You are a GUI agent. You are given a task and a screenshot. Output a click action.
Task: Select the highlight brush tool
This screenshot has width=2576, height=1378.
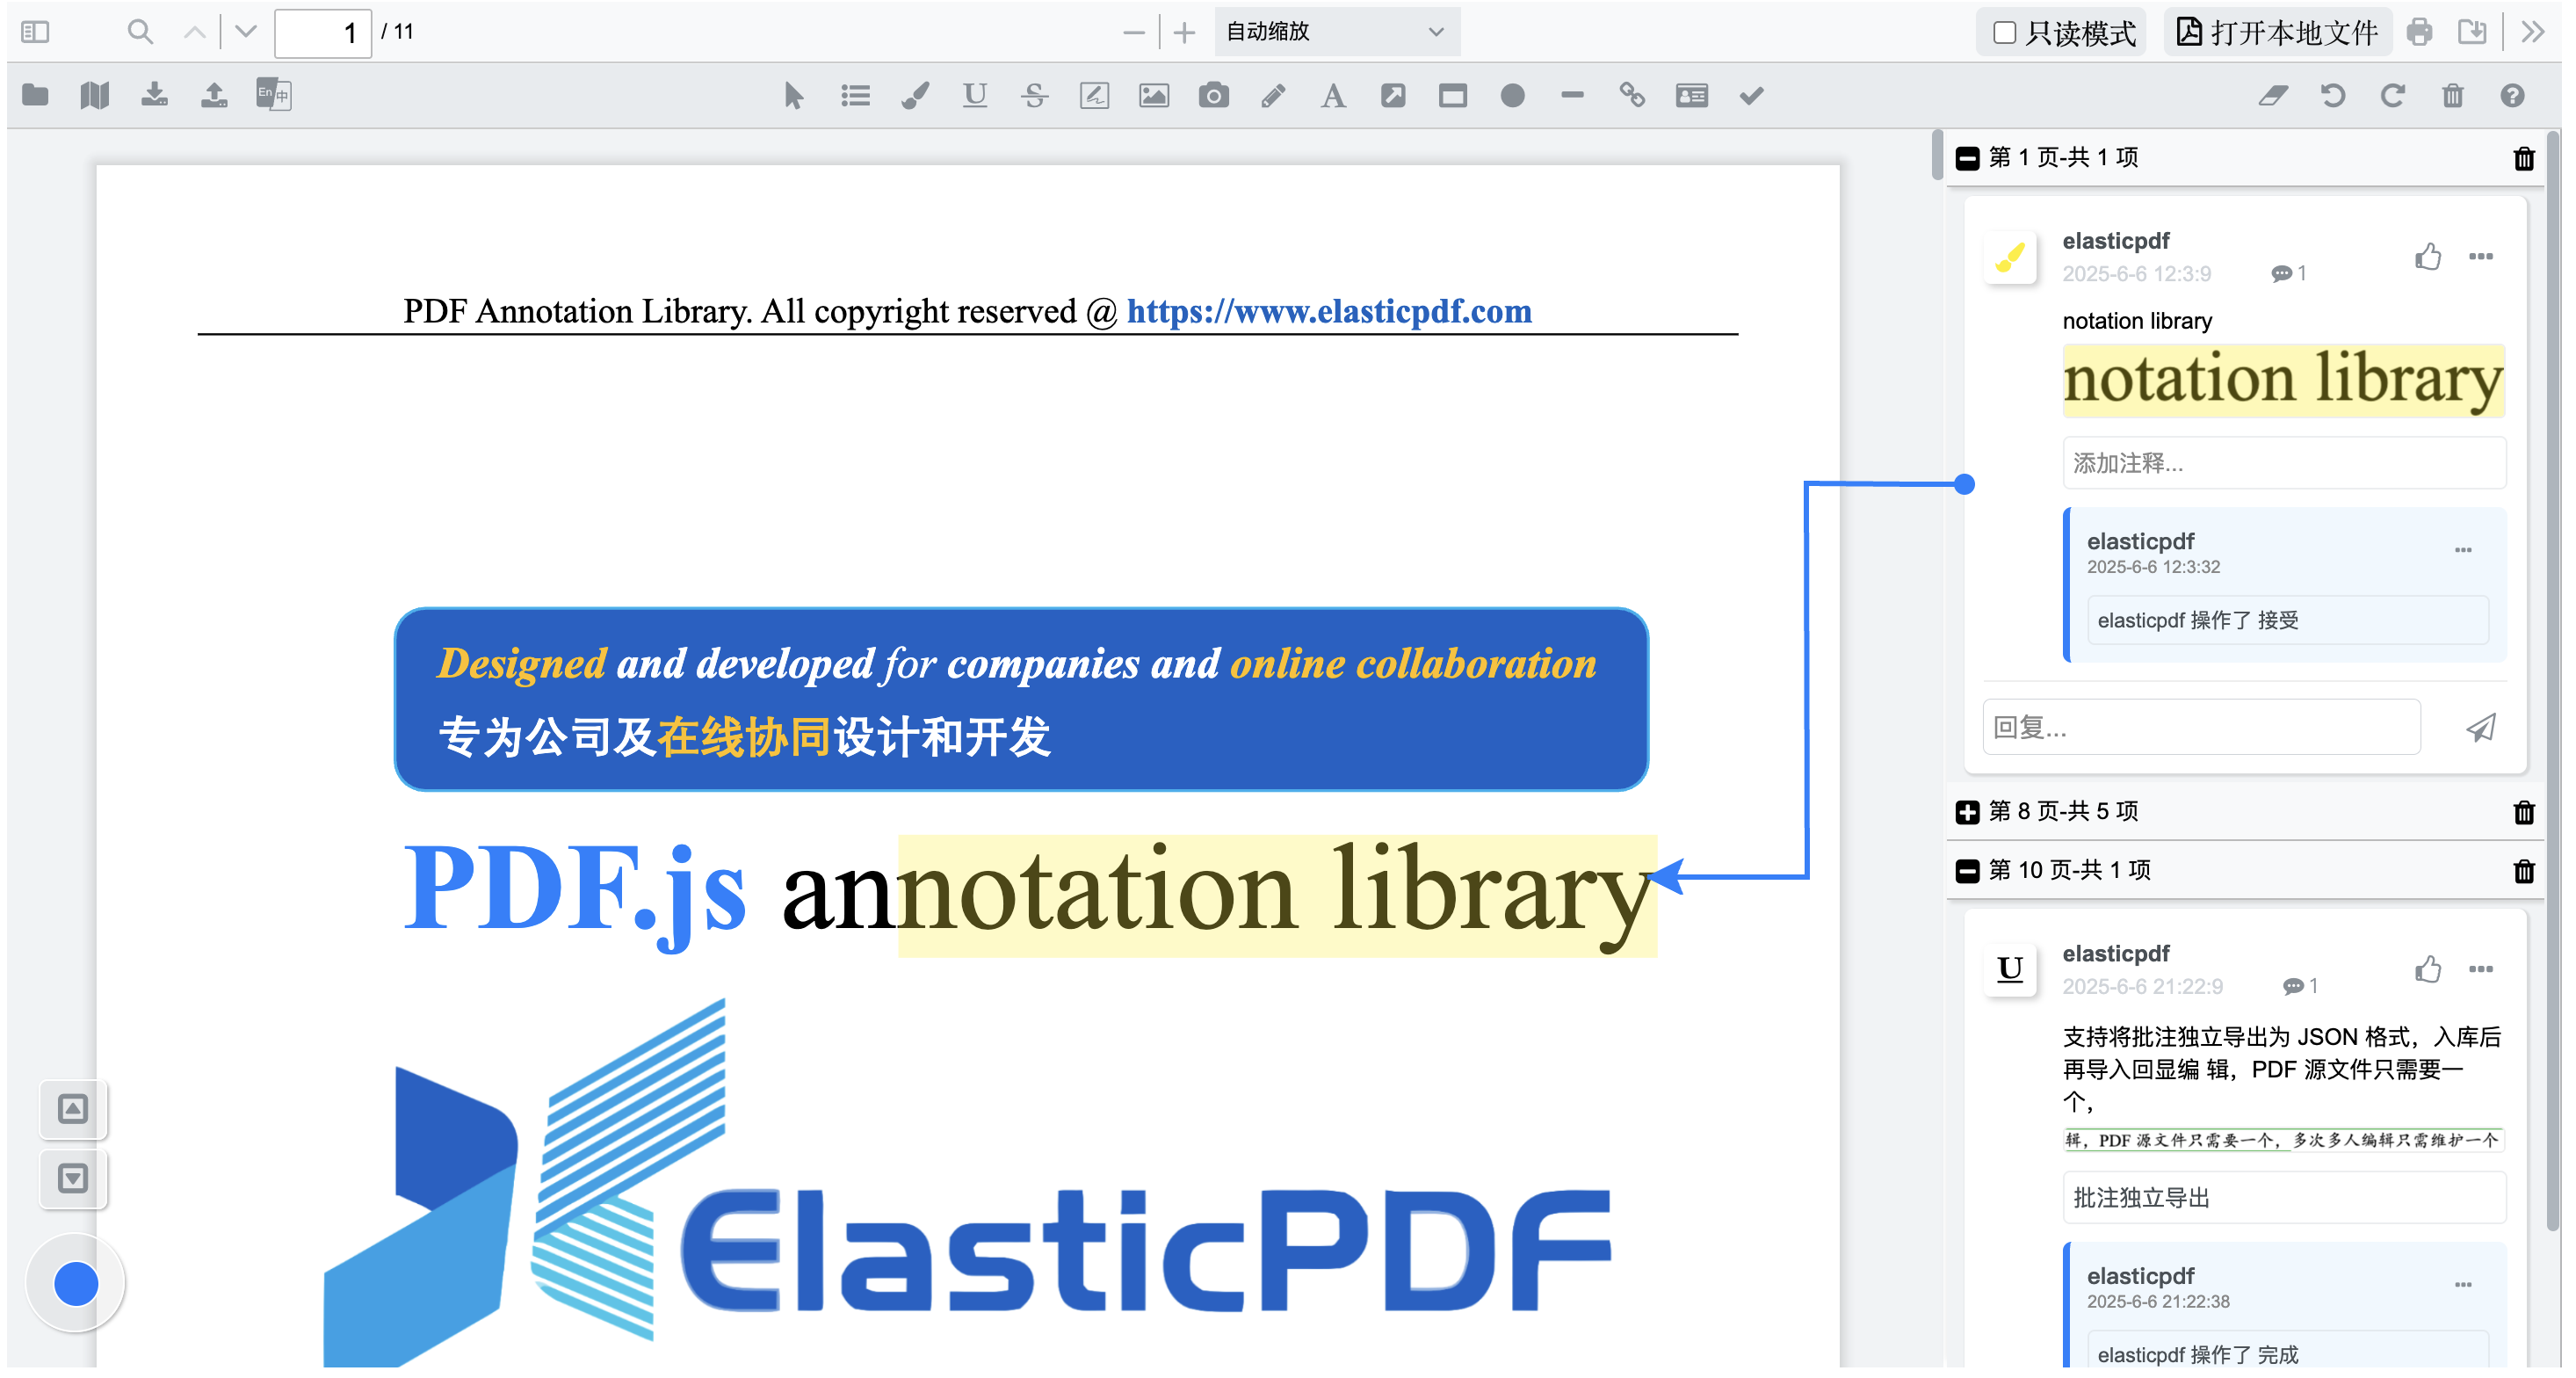point(915,96)
